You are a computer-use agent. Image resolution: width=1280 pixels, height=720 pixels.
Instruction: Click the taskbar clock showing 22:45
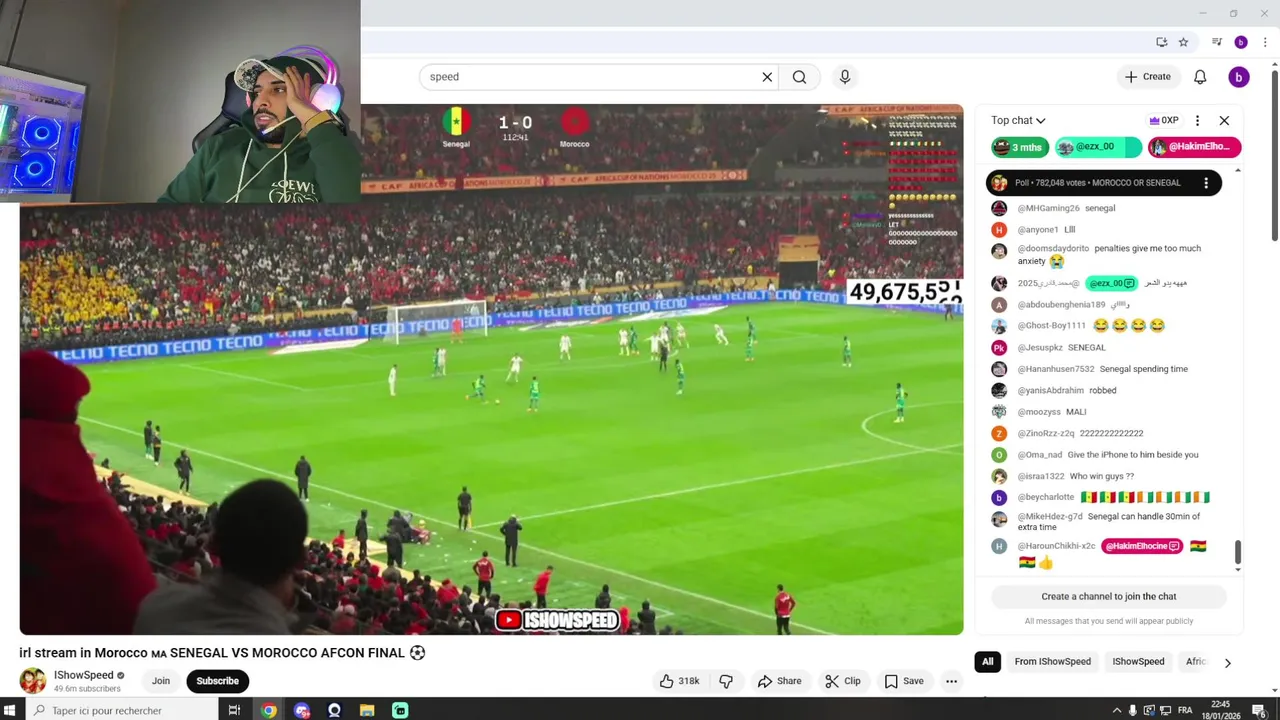click(x=1223, y=710)
